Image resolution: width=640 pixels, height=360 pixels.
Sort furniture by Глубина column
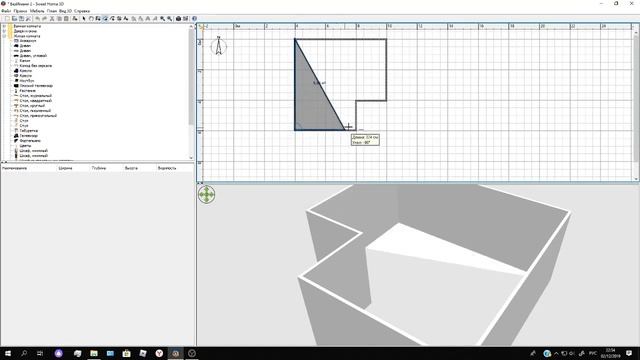[99, 168]
